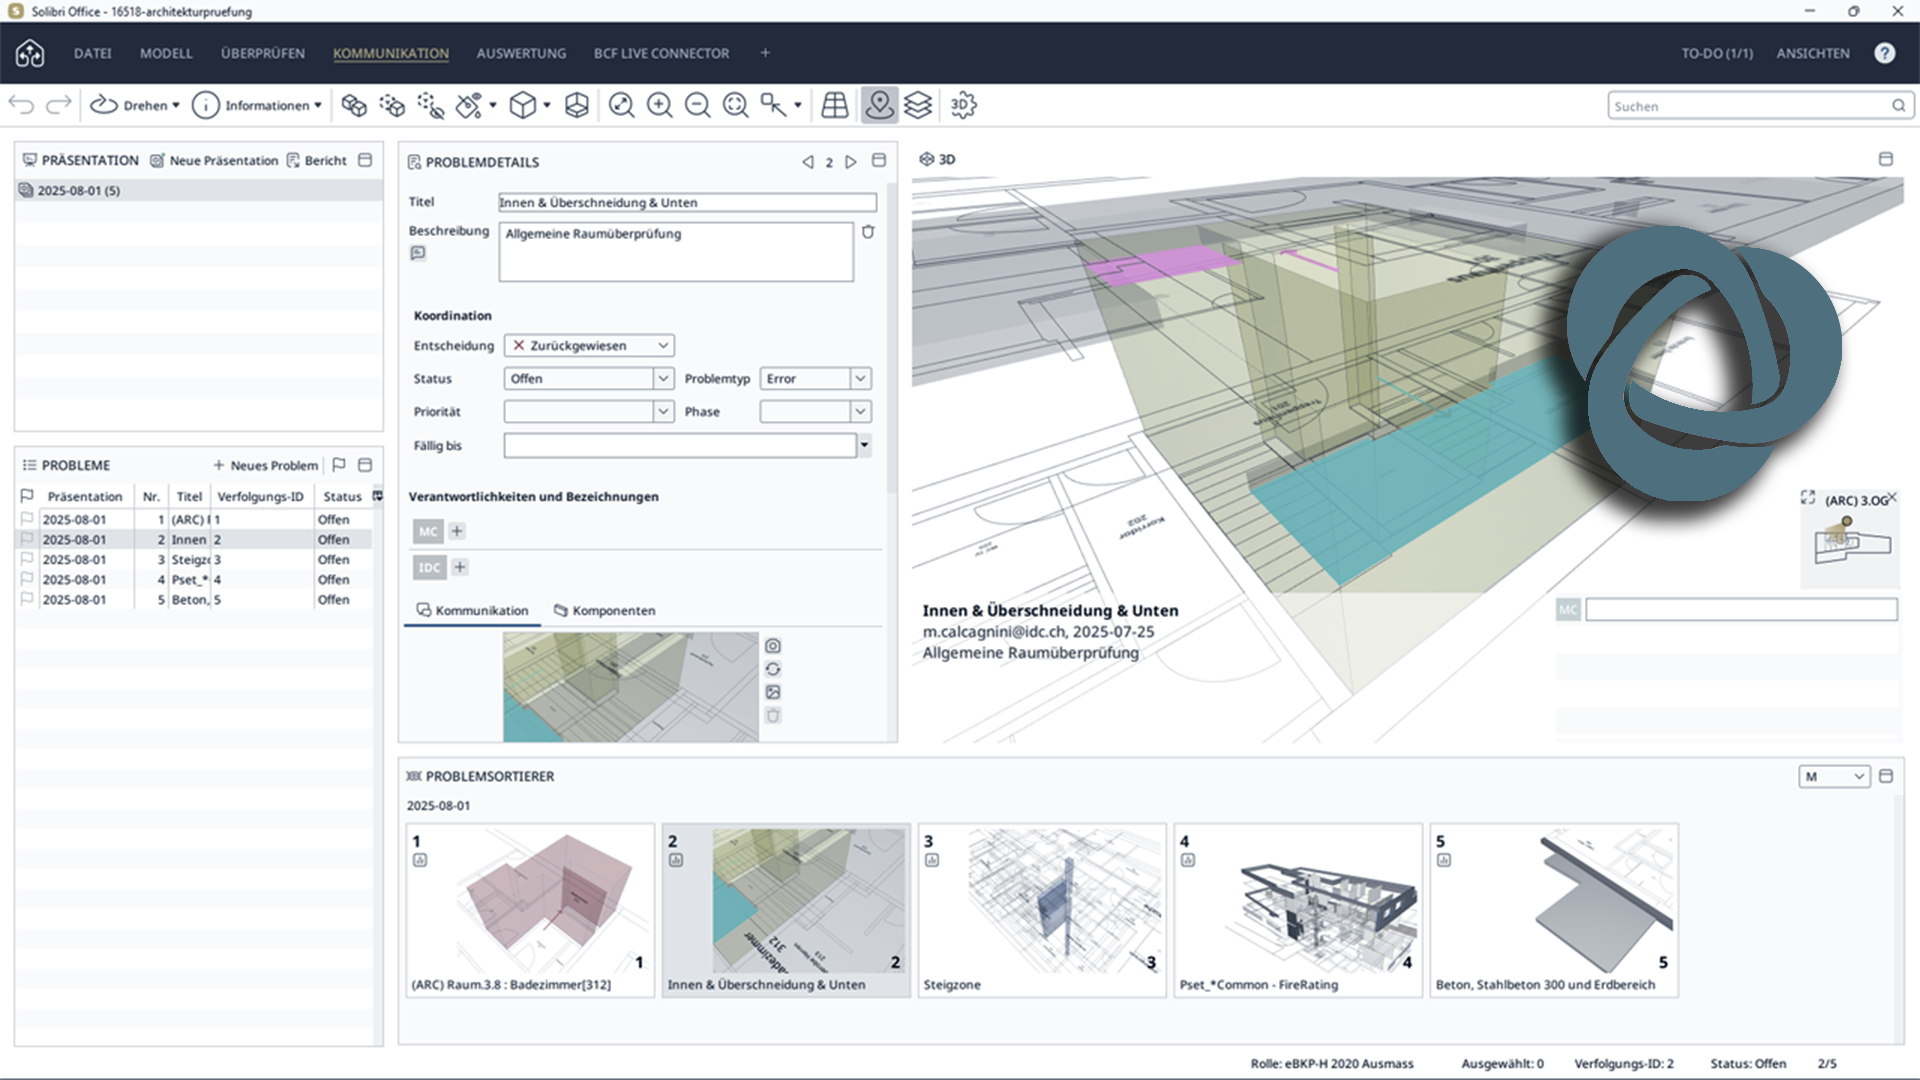Switch to the MODELL tab
The image size is (1920, 1080).
[166, 53]
